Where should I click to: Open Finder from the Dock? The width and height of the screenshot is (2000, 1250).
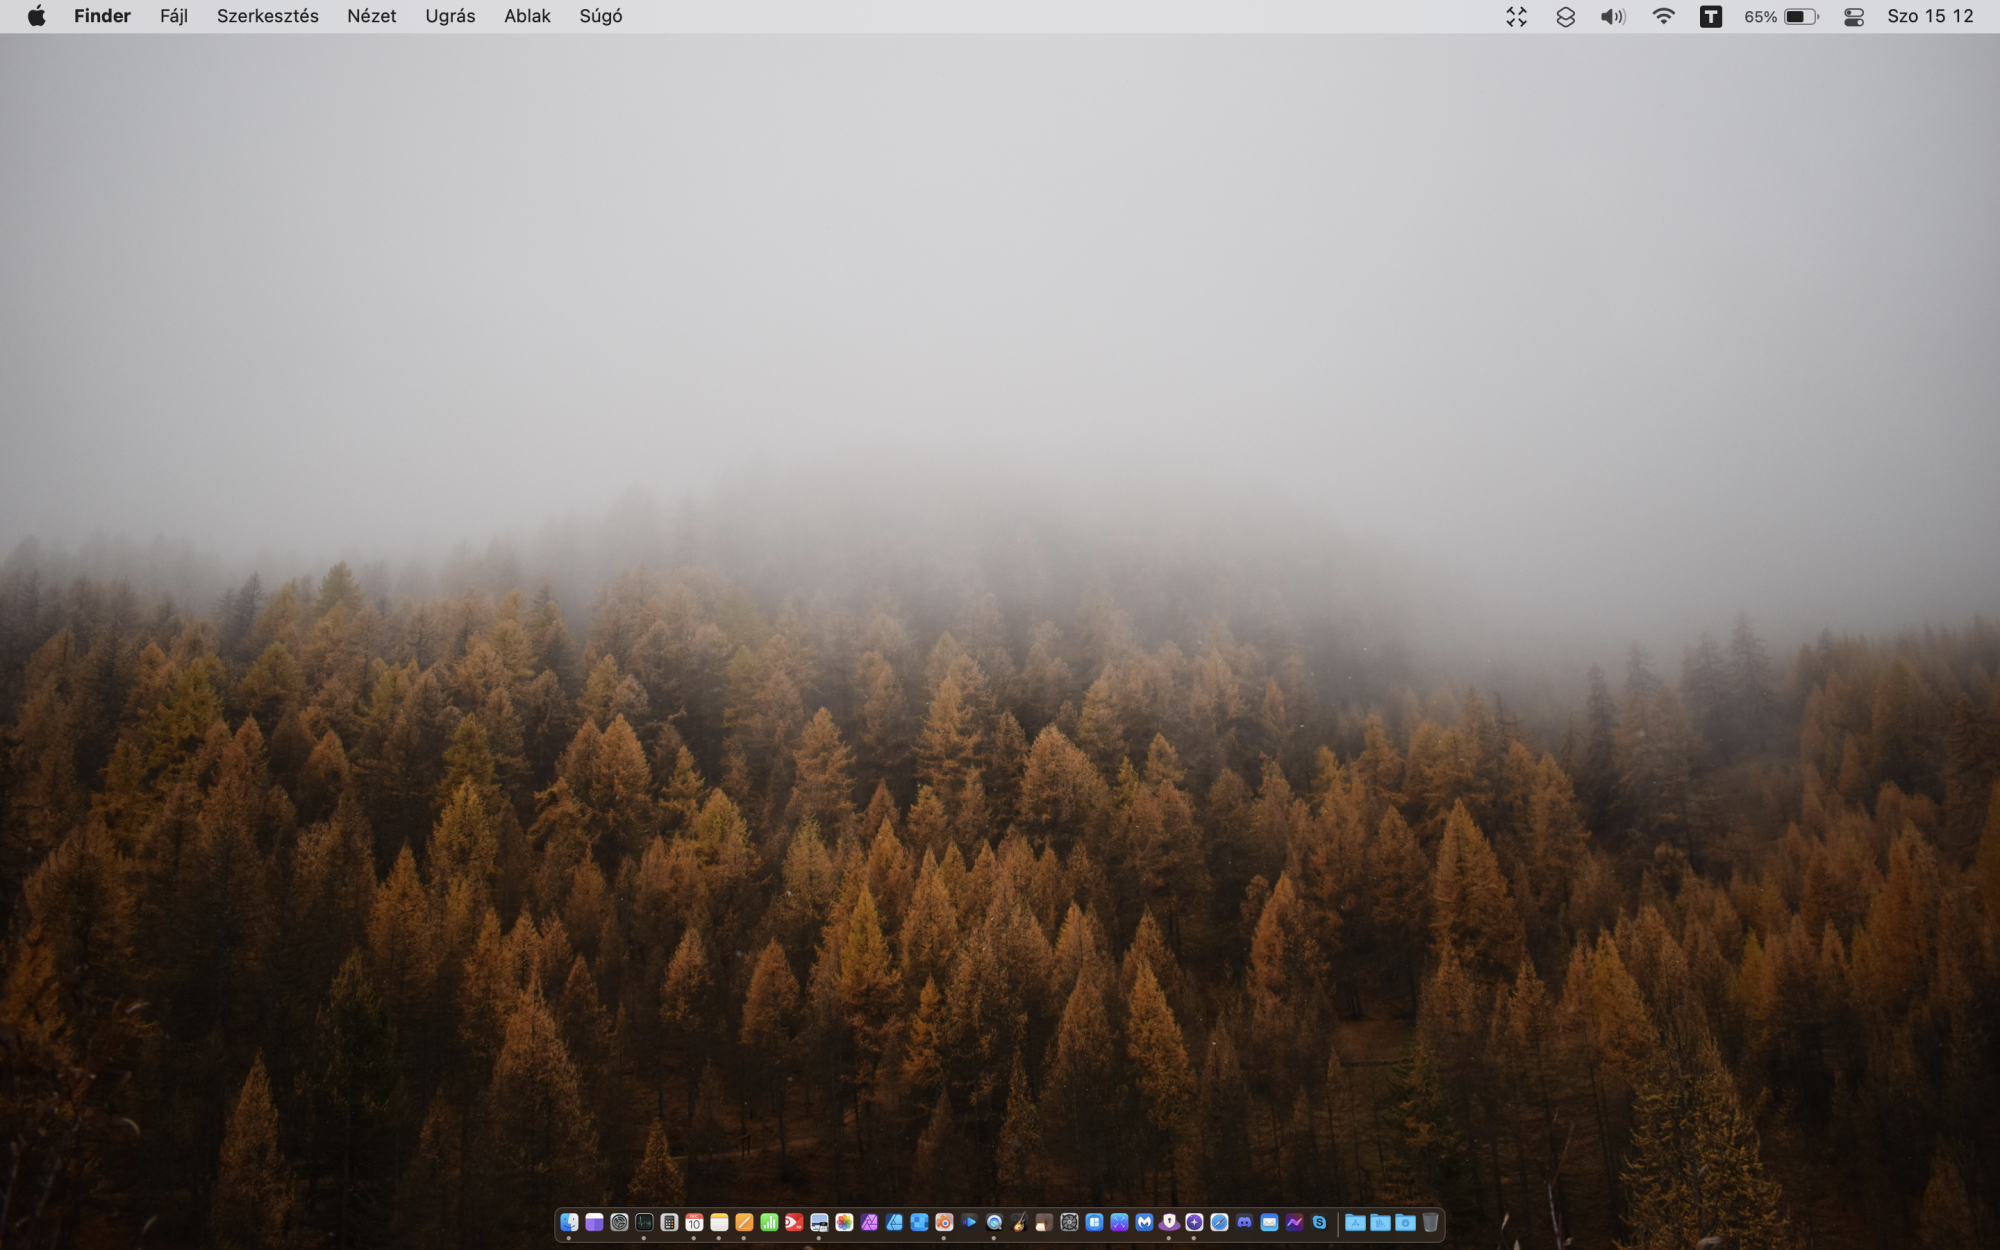tap(569, 1222)
